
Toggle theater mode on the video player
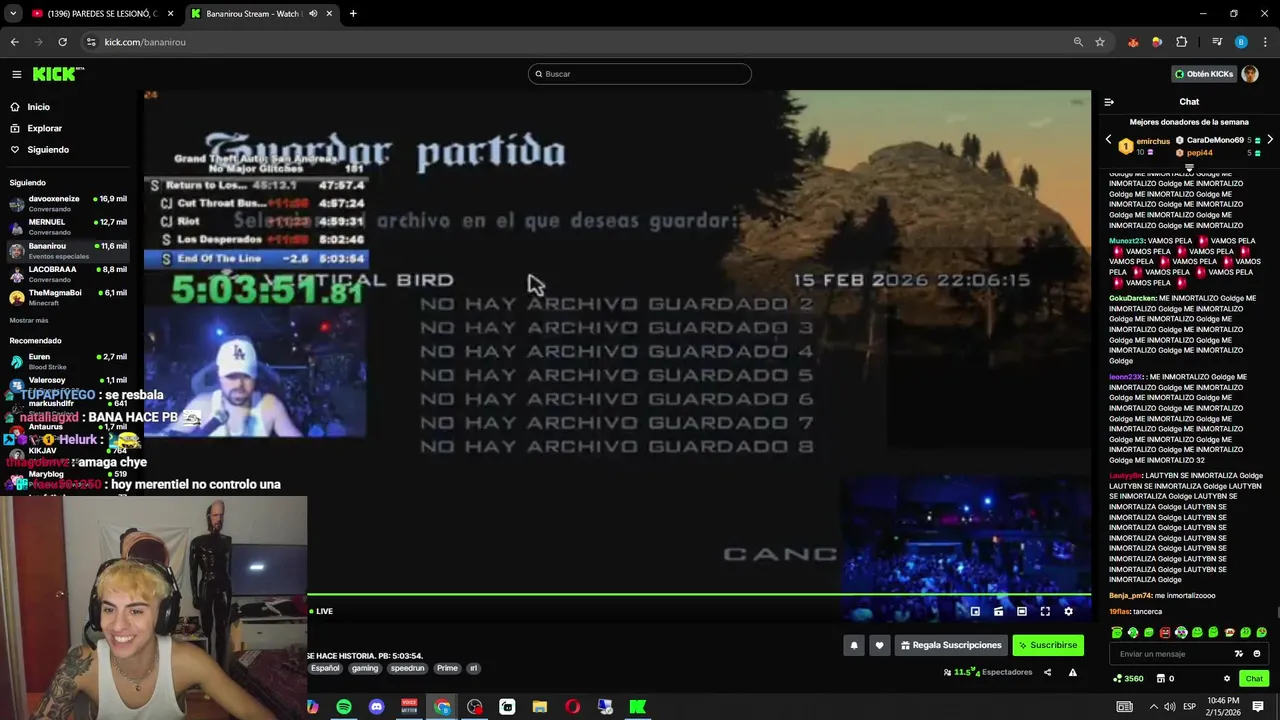pos(1021,611)
